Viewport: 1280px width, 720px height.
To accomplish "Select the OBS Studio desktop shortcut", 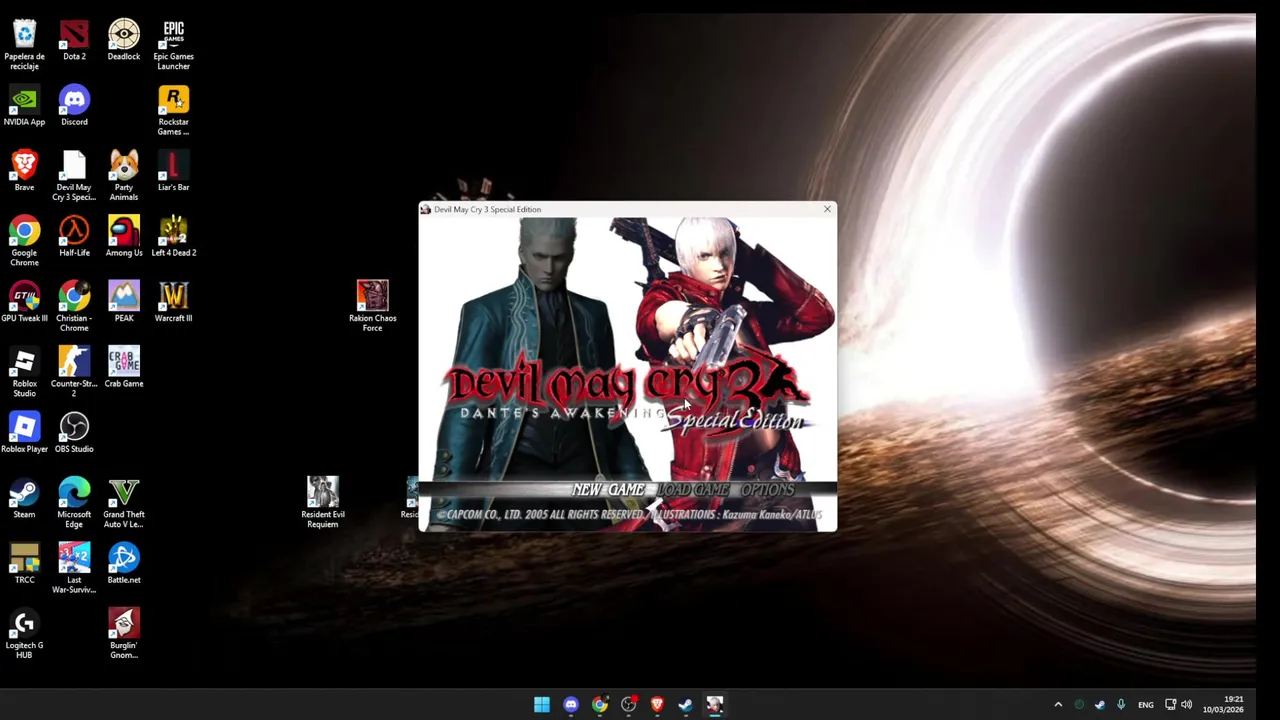I will coord(74,433).
